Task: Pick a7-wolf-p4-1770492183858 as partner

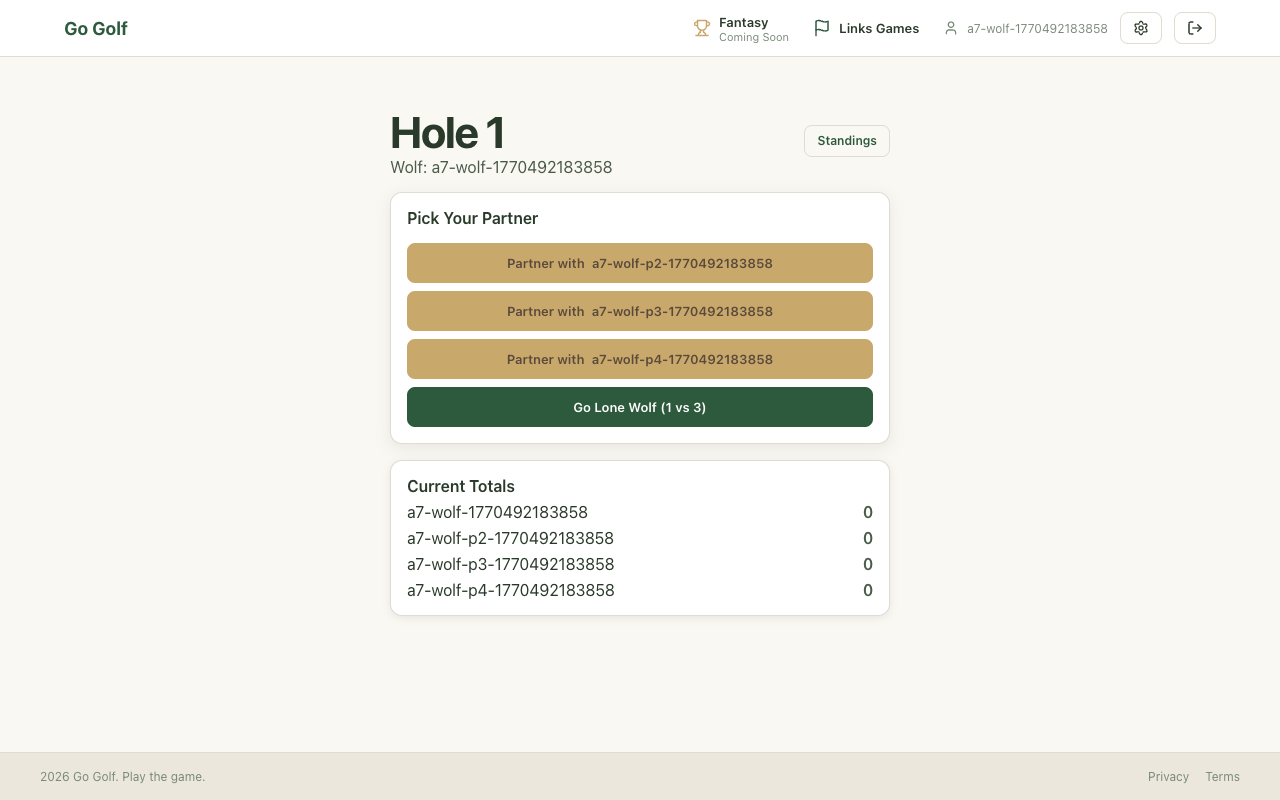Action: (x=640, y=359)
